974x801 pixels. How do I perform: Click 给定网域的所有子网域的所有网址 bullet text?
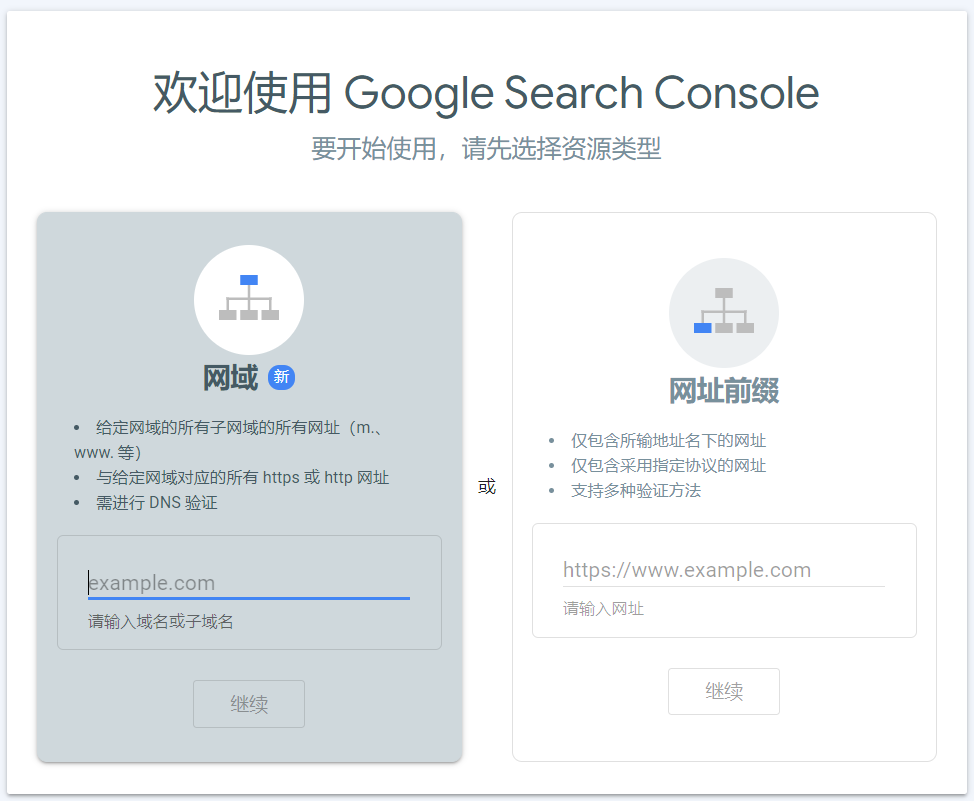[x=227, y=440]
